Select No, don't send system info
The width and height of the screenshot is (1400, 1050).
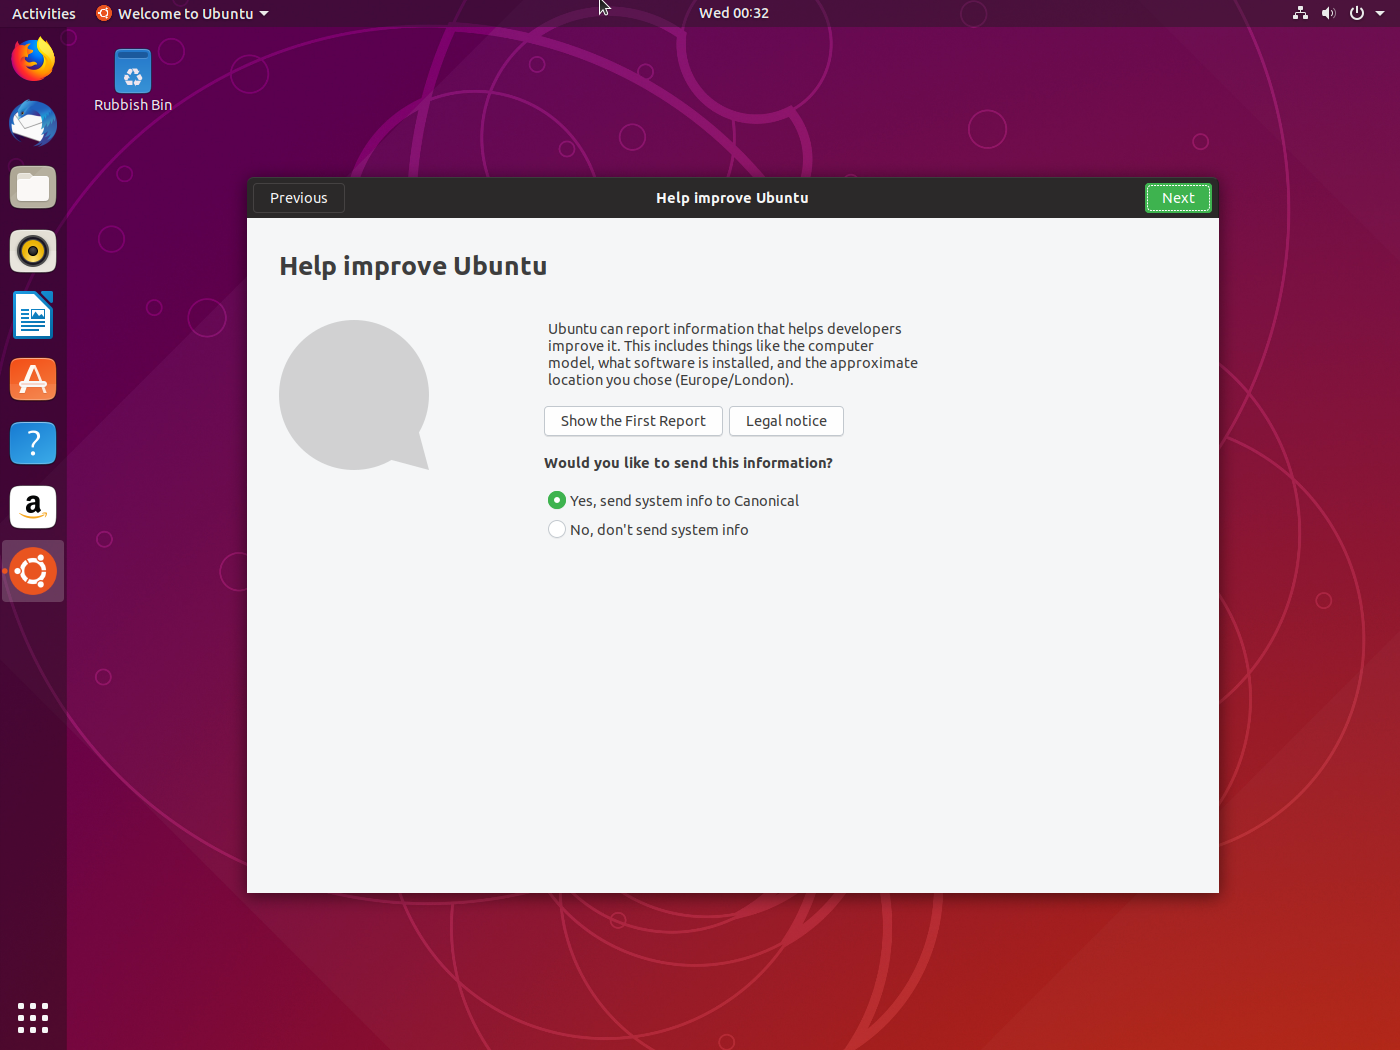point(557,529)
